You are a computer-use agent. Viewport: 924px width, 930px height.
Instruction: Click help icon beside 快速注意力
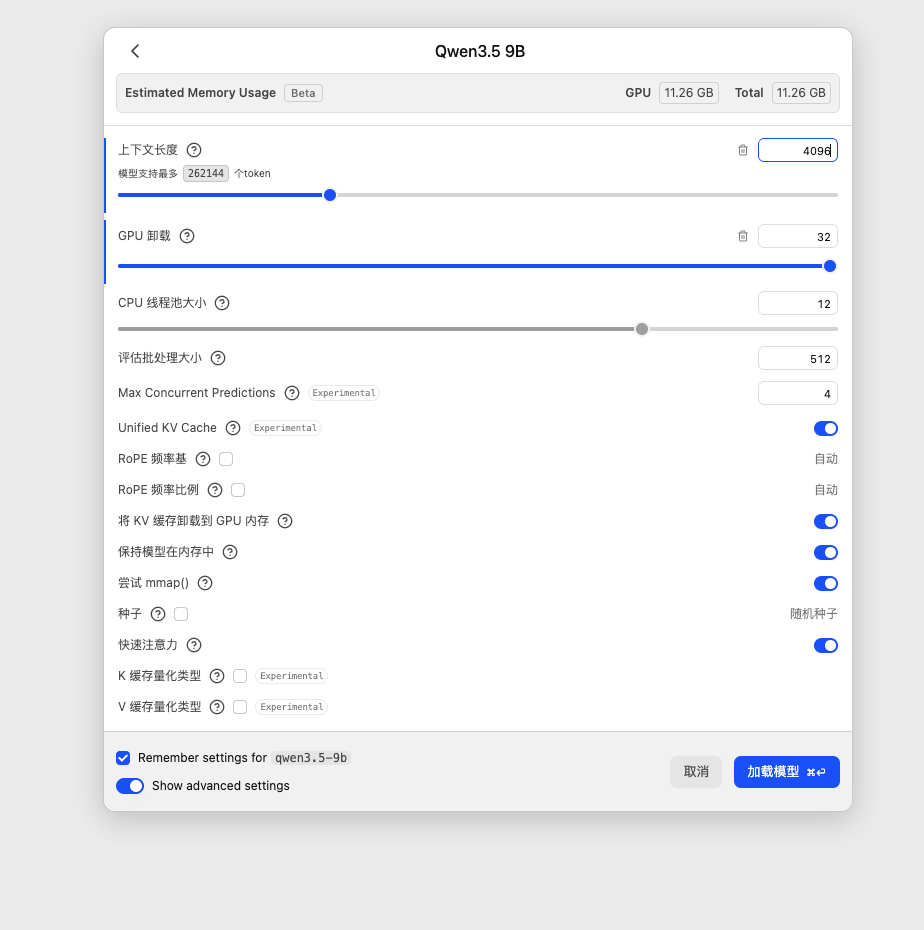(x=194, y=645)
